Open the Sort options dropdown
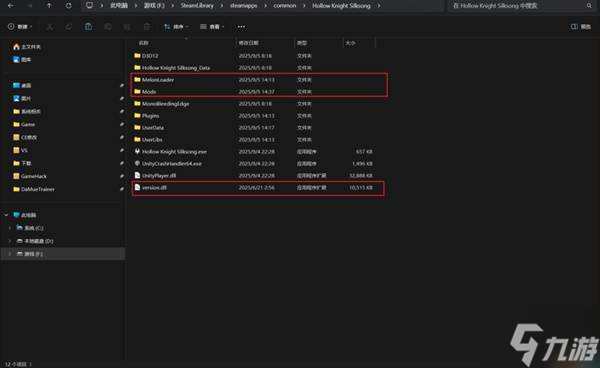This screenshot has width=600, height=368. pyautogui.click(x=176, y=26)
